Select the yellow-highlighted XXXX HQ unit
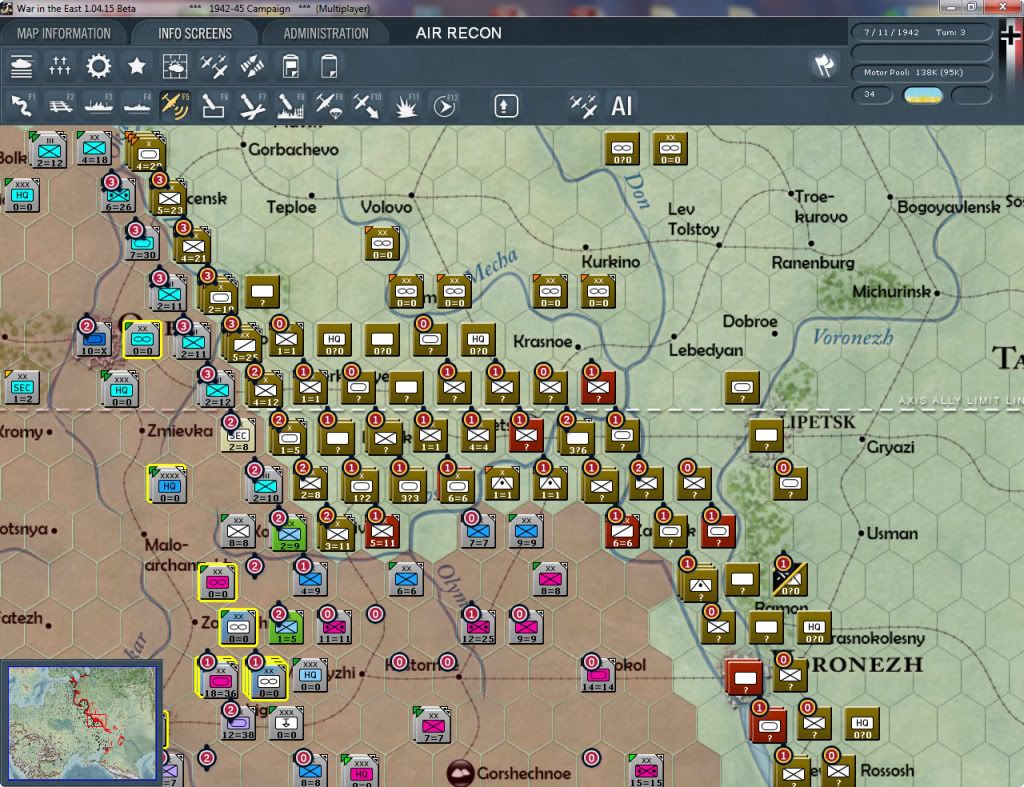Image resolution: width=1024 pixels, height=787 pixels. coord(168,485)
